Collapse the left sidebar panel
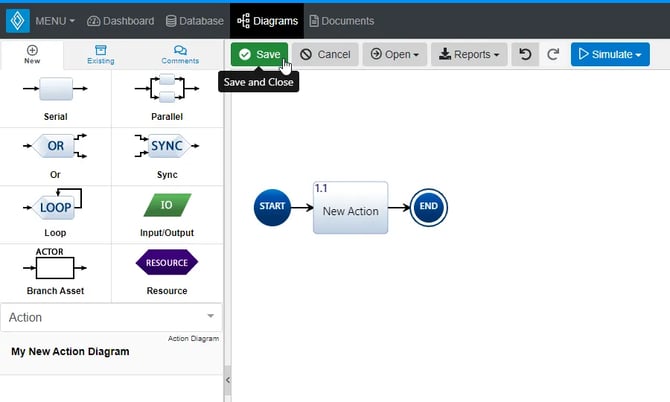The height and width of the screenshot is (402, 670). pos(228,380)
